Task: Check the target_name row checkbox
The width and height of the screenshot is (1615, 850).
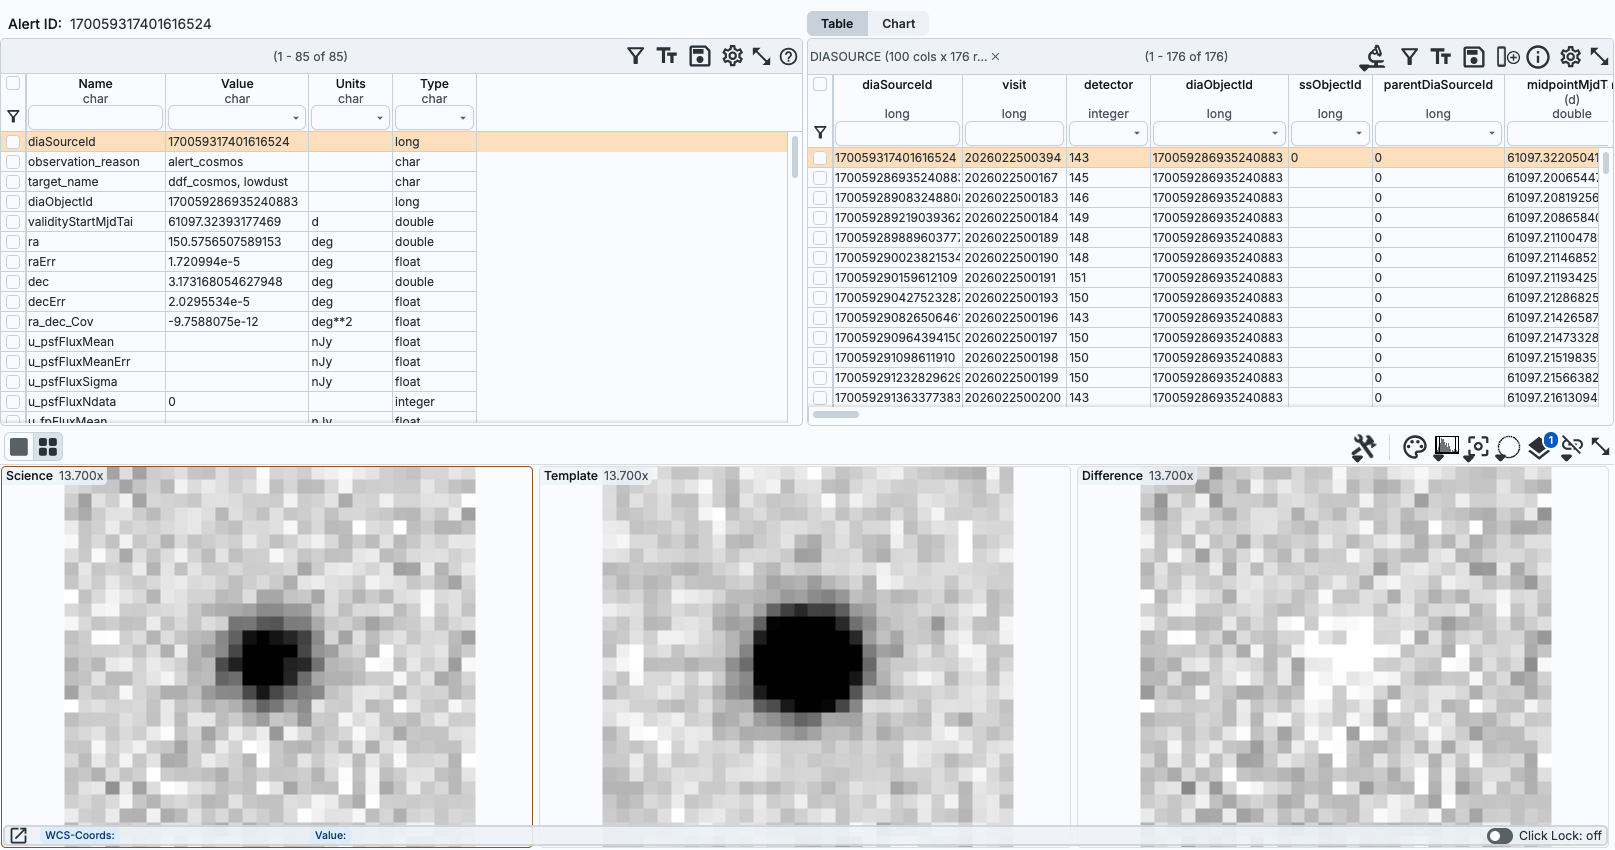Action: point(13,182)
